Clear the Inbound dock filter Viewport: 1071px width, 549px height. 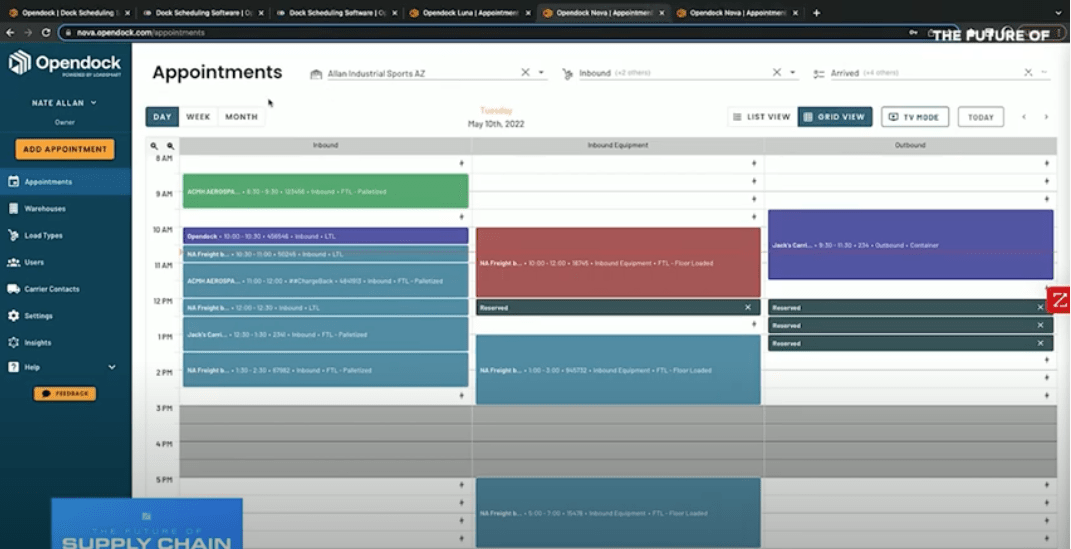pyautogui.click(x=777, y=72)
